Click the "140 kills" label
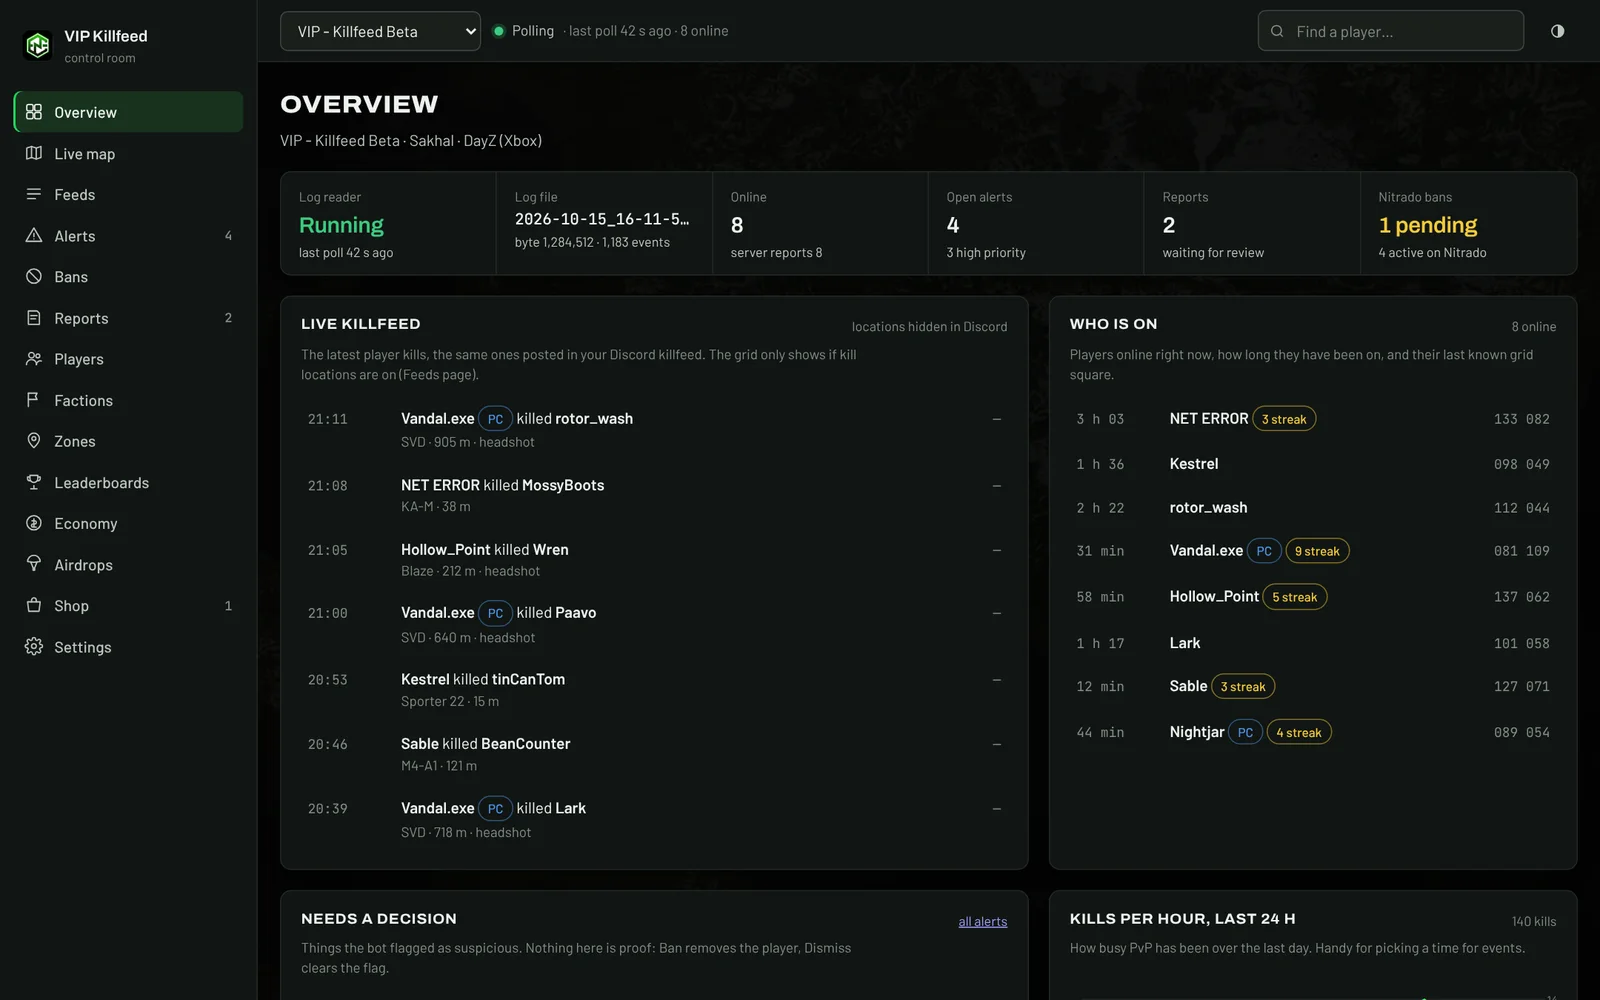Screen dimensions: 1600x1000 [1534, 921]
